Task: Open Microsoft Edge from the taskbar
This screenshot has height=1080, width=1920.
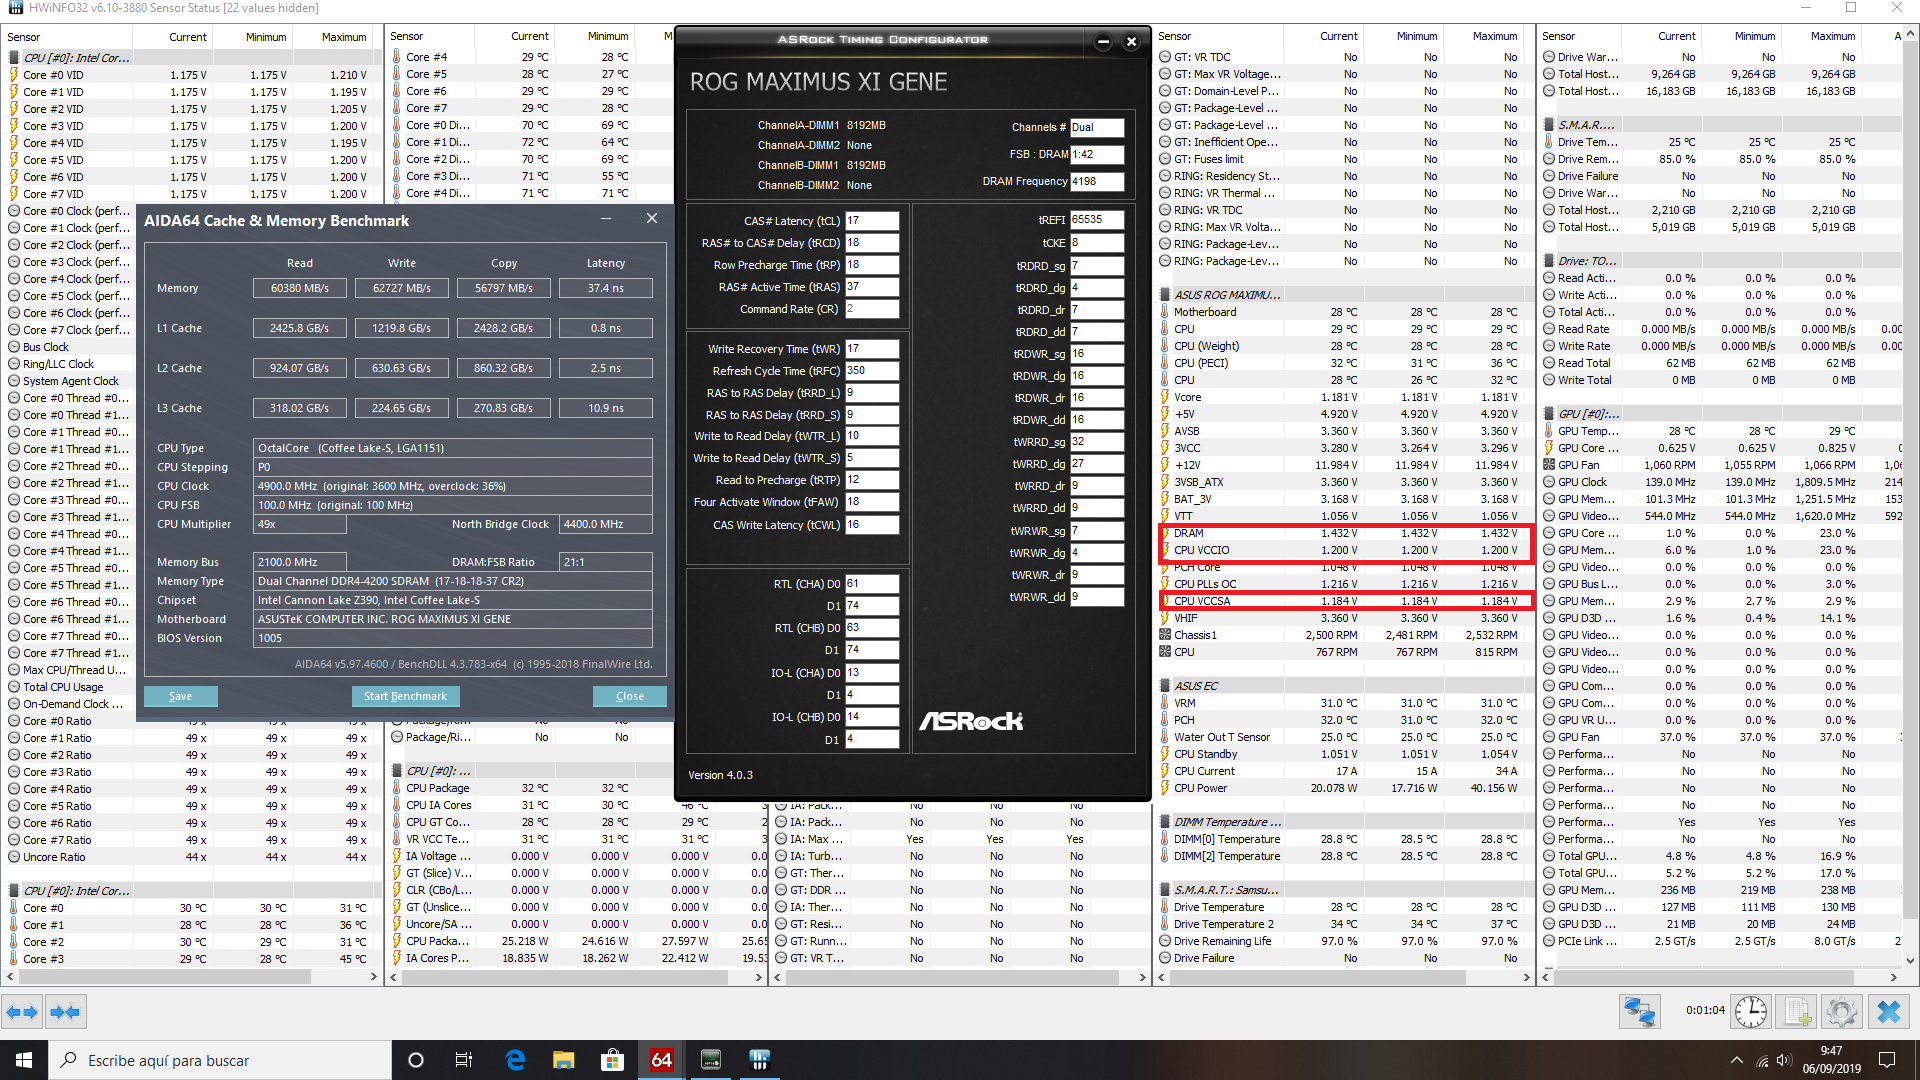Action: coord(515,1060)
